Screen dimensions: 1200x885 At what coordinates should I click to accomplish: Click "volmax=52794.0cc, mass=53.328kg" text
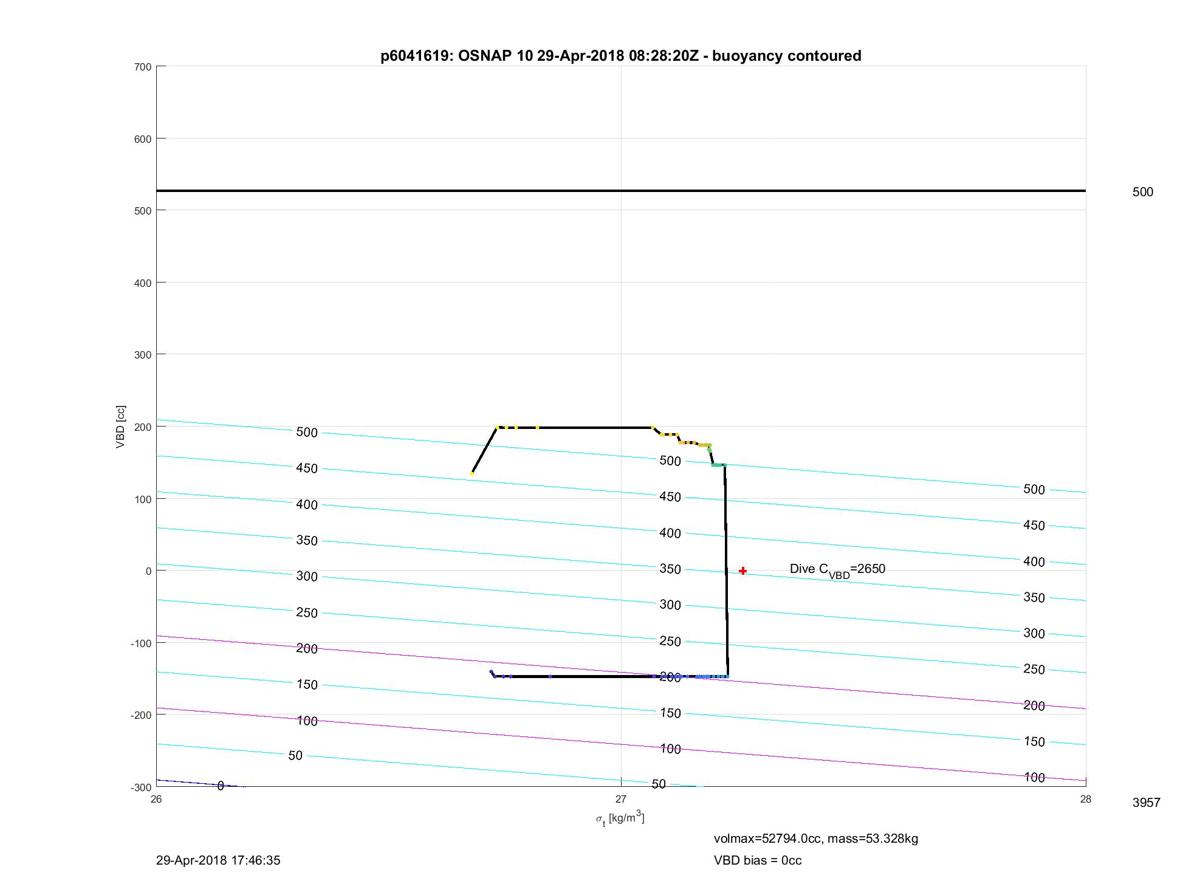816,838
